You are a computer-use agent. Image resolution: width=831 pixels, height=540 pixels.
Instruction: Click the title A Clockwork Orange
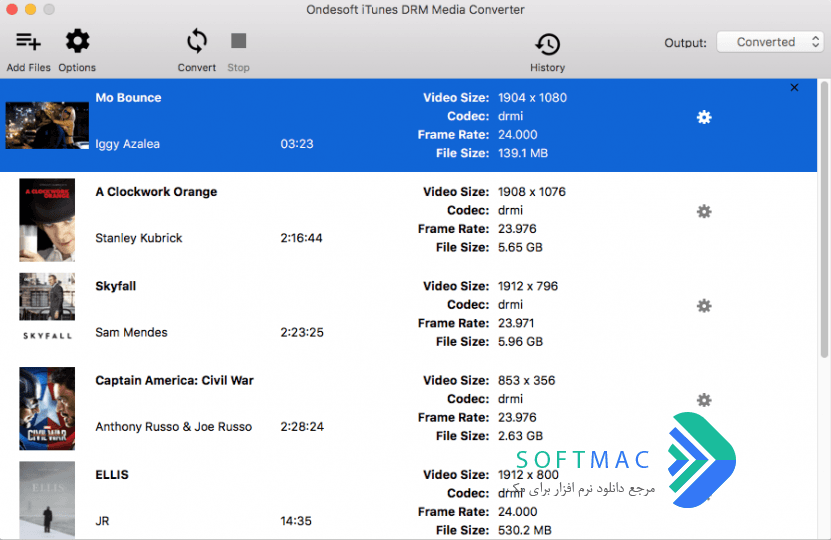[x=156, y=192]
